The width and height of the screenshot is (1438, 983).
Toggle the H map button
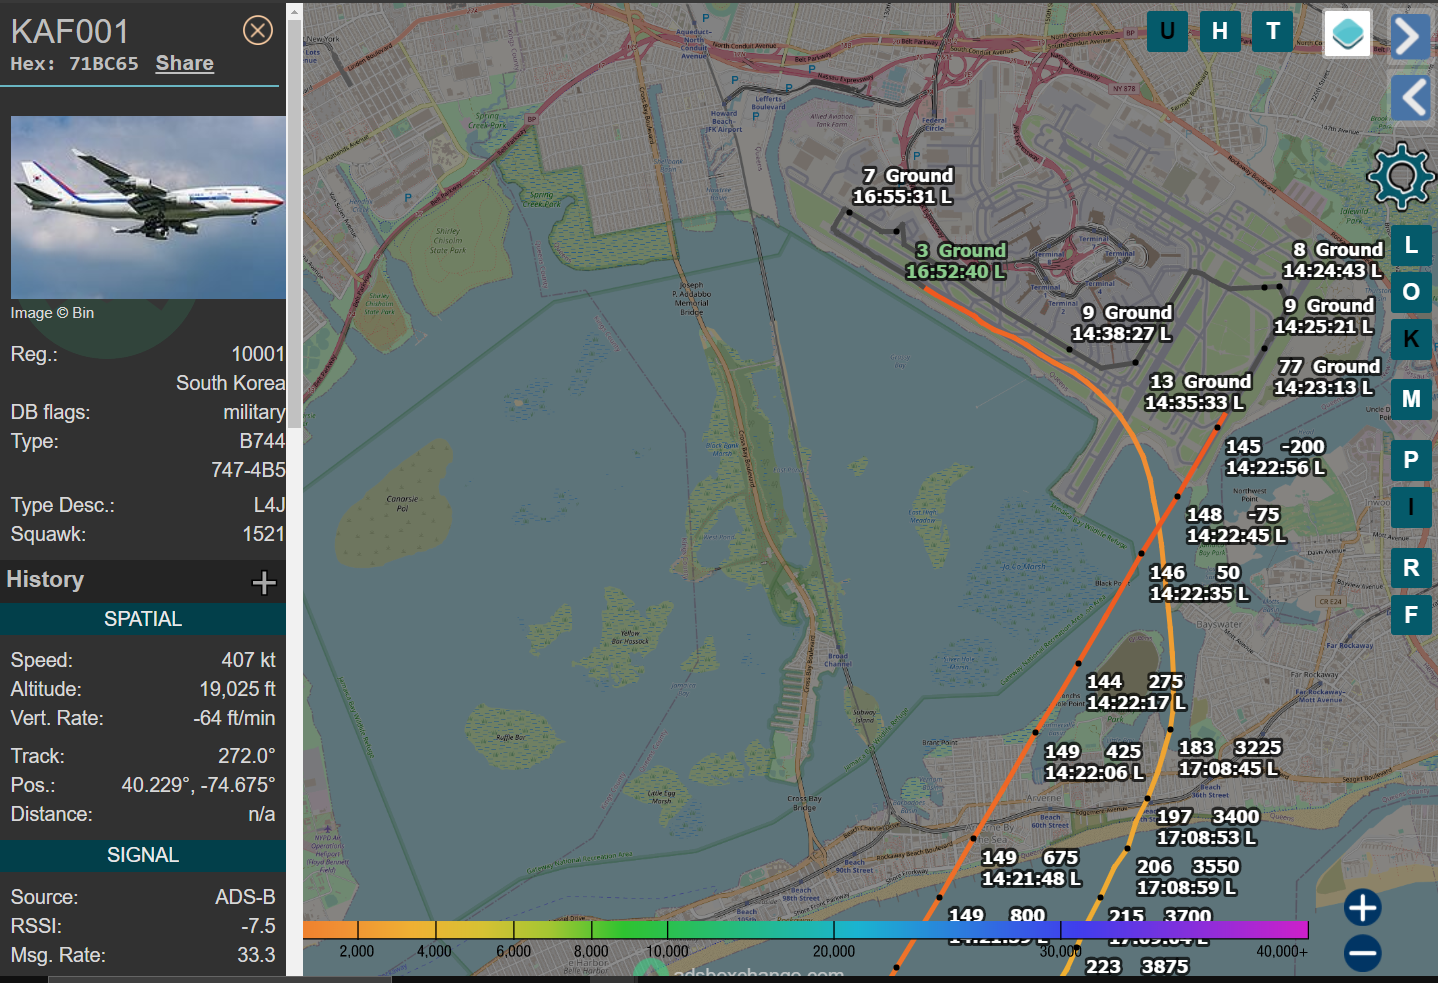click(x=1220, y=31)
